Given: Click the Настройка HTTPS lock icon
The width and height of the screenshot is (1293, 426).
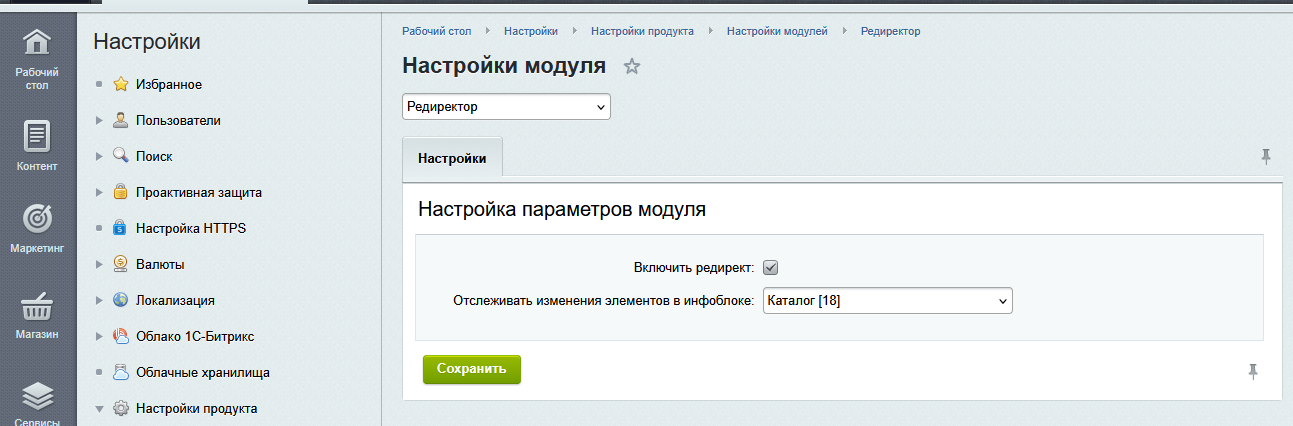Looking at the screenshot, I should (x=120, y=228).
